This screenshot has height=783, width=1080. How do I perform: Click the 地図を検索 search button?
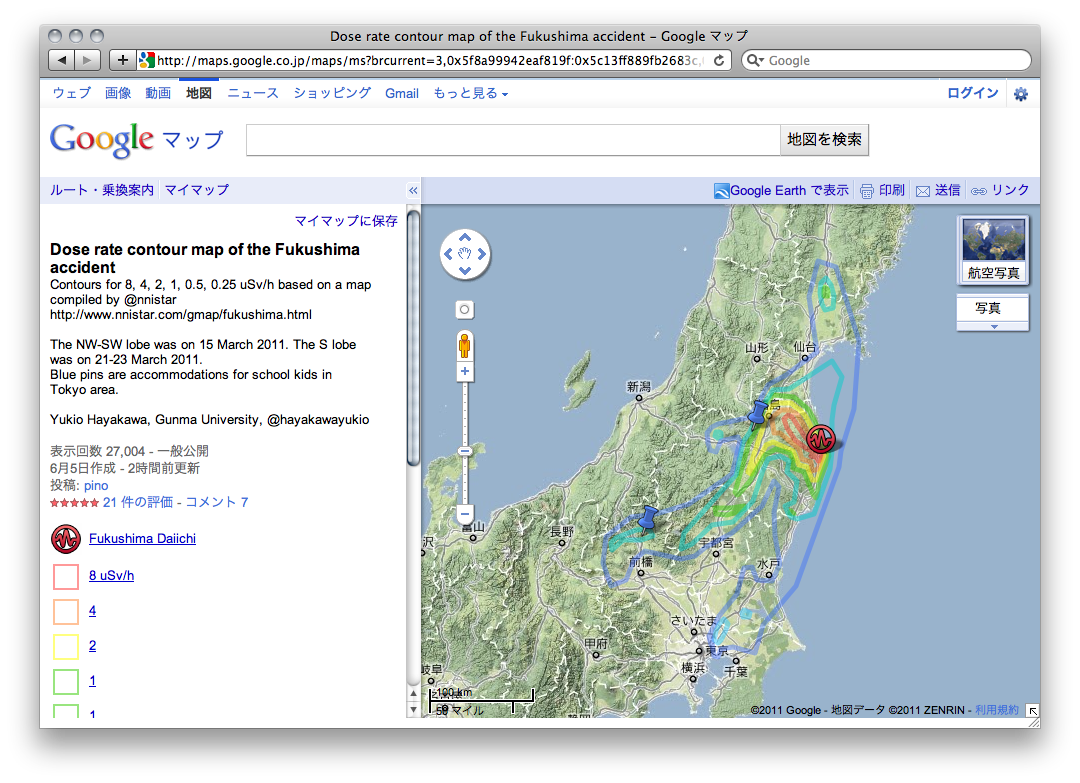click(x=824, y=139)
